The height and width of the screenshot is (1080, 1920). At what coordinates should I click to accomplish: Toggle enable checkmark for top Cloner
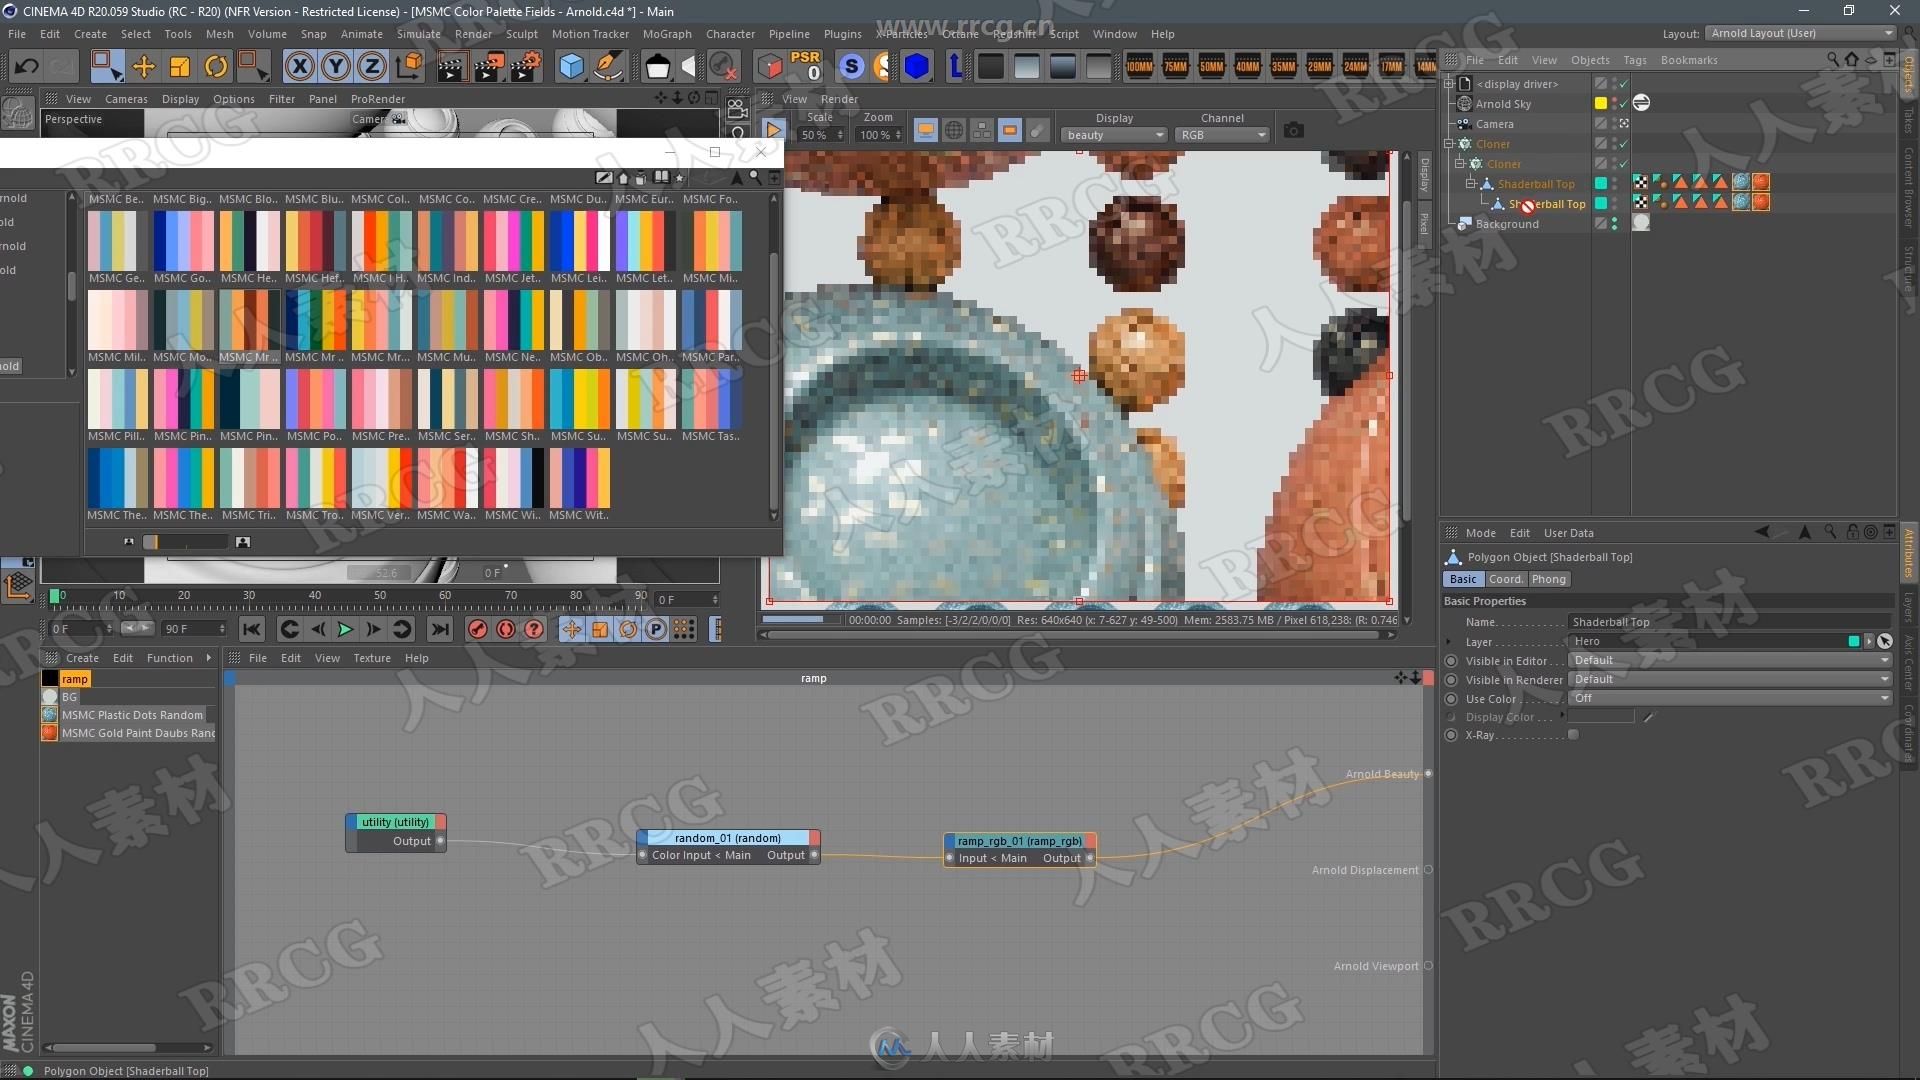click(x=1623, y=144)
